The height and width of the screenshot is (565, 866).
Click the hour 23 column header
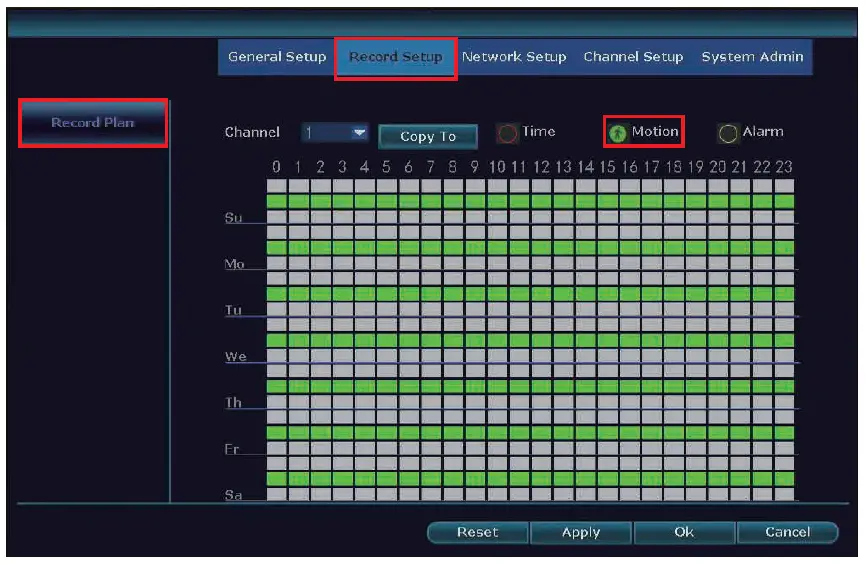[x=784, y=167]
